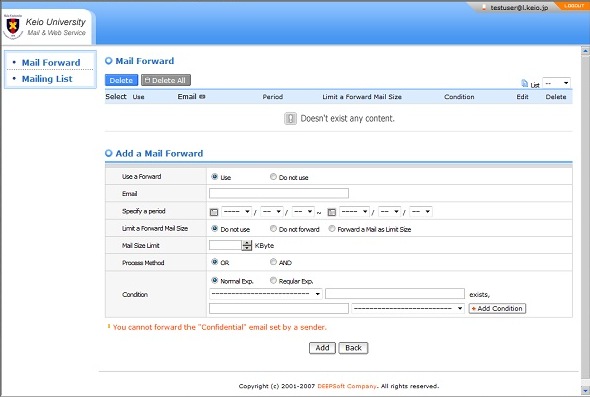Click the notice icon beside Doesn't exist any content

(x=290, y=119)
